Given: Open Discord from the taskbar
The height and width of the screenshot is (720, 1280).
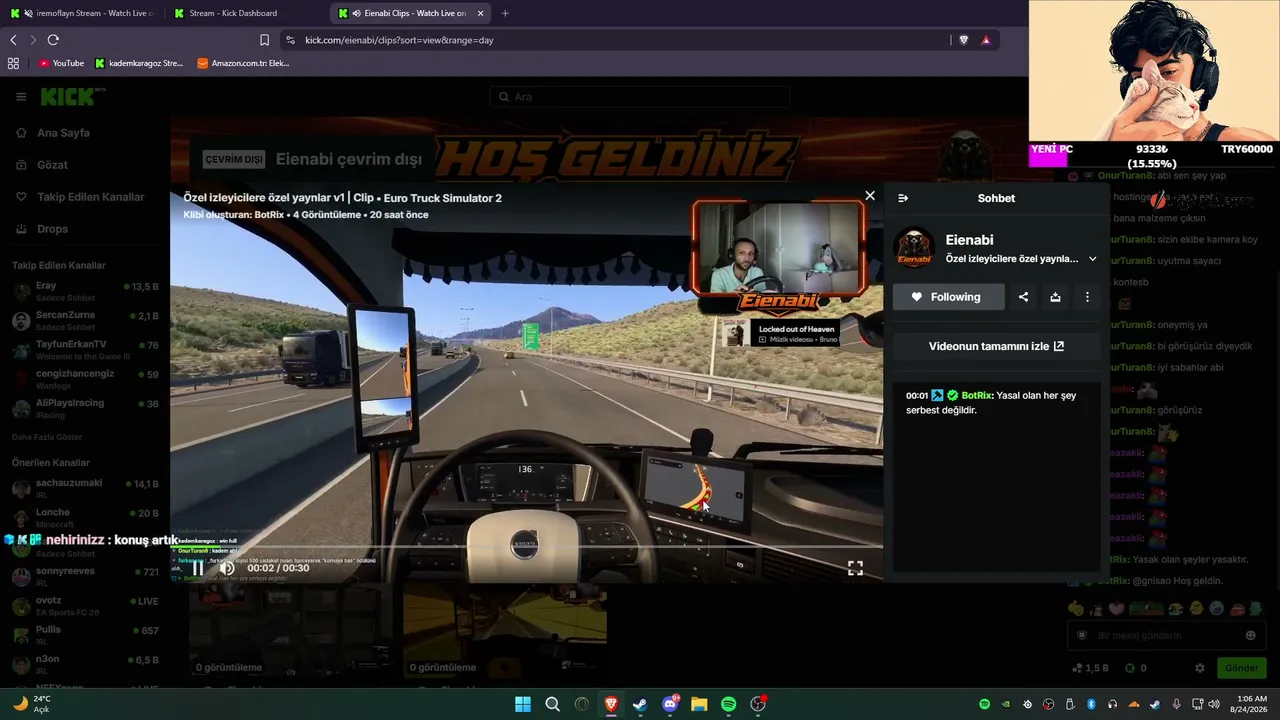Looking at the screenshot, I should point(670,704).
